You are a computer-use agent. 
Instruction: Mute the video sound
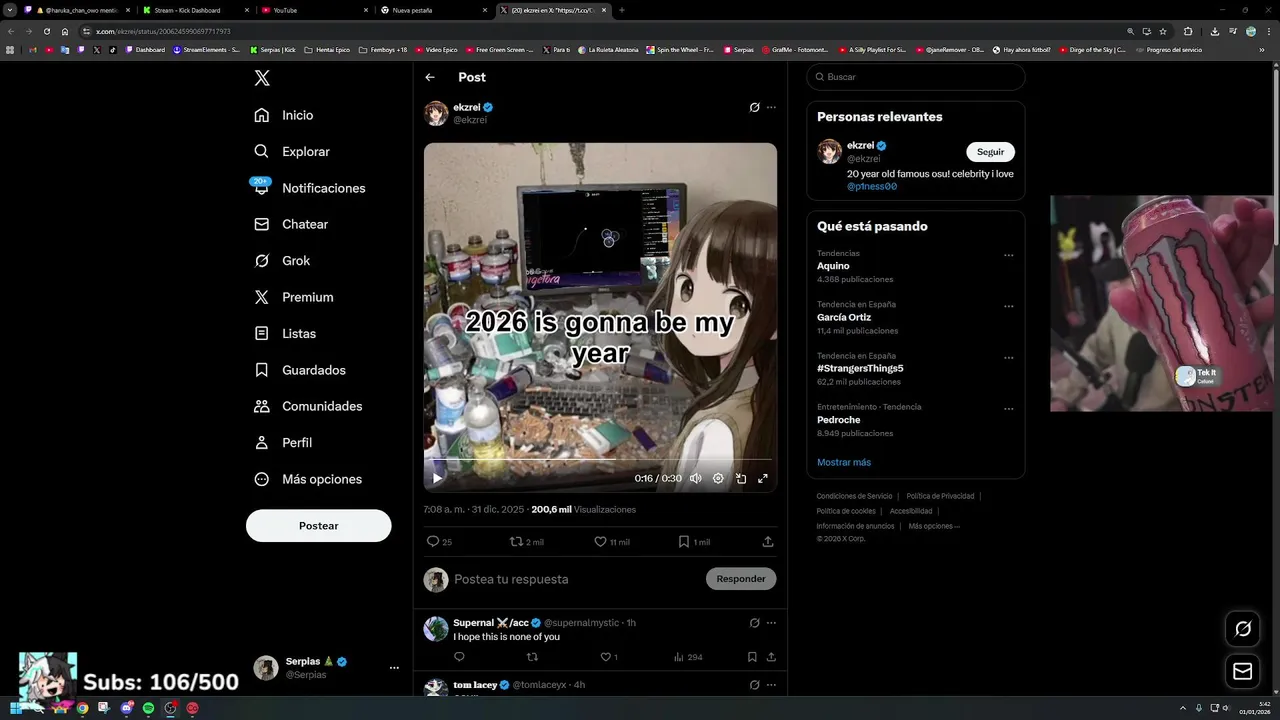coord(695,478)
